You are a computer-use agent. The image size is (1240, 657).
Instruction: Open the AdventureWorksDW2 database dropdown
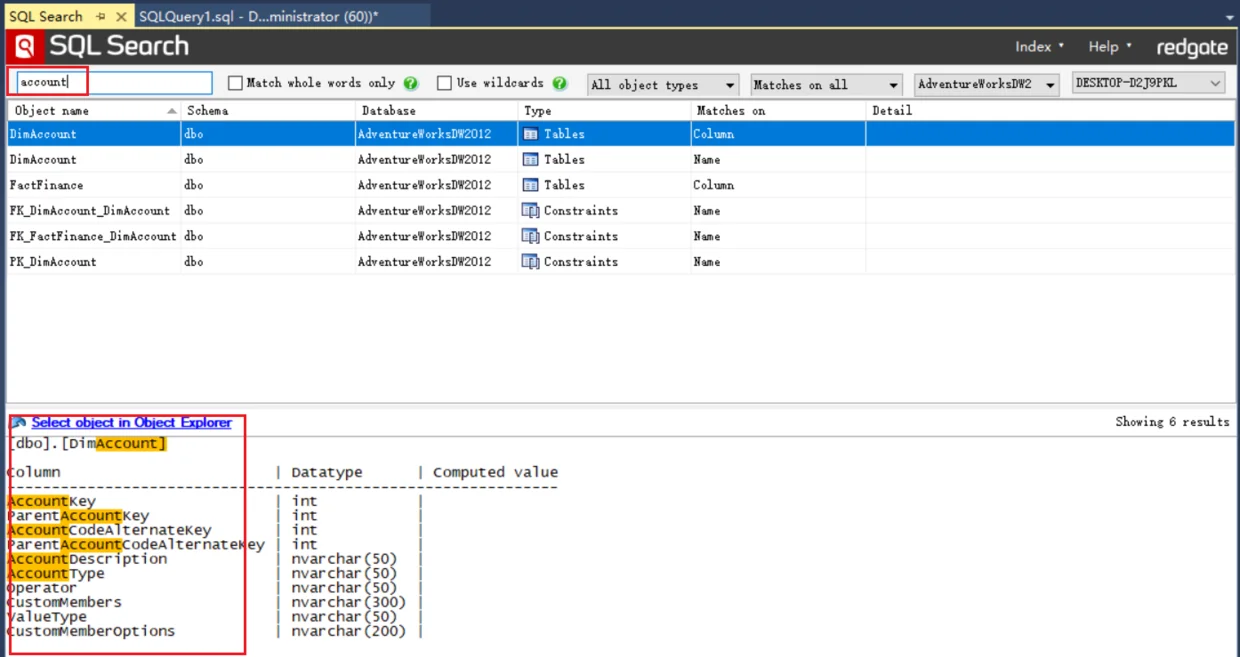tap(987, 85)
